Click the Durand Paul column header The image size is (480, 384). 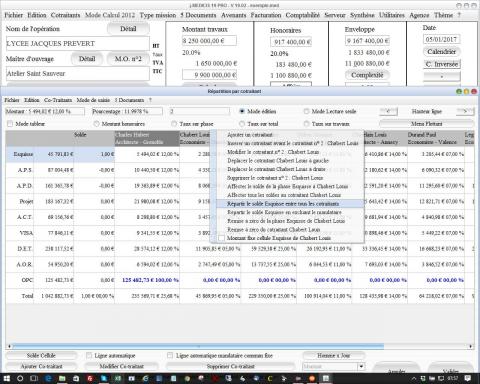[x=435, y=138]
